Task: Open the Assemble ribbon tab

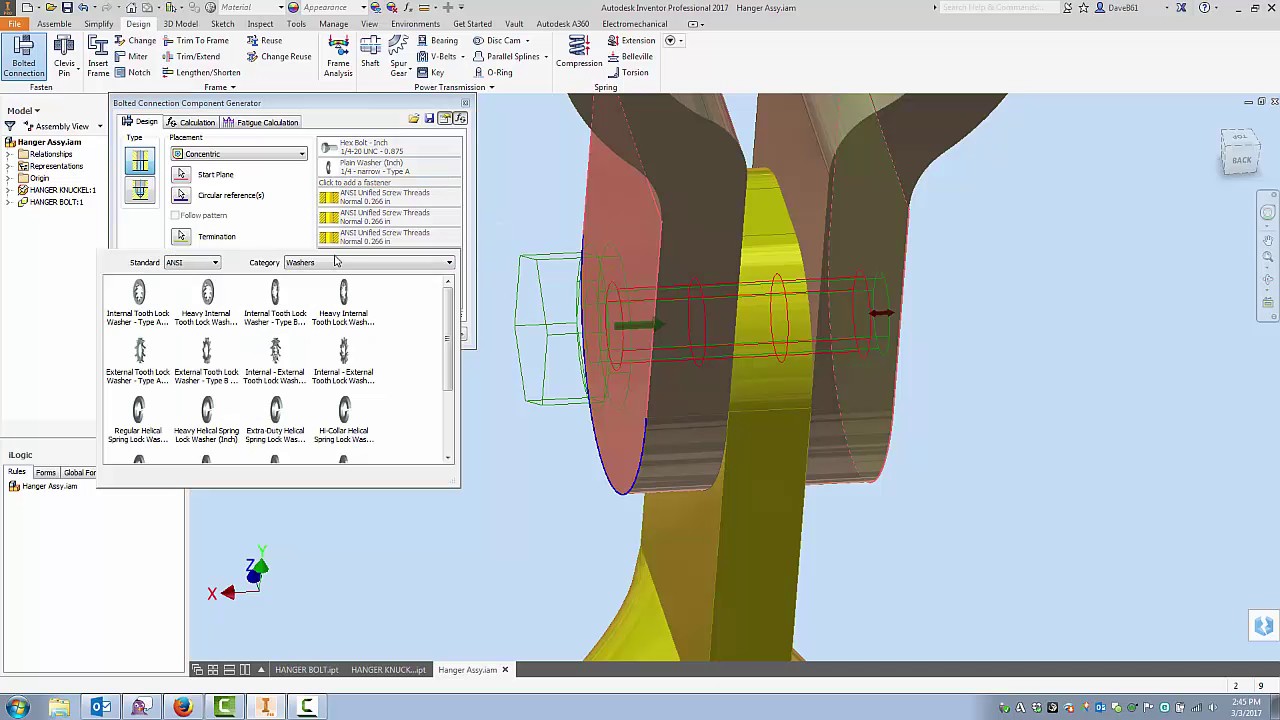Action: click(54, 24)
